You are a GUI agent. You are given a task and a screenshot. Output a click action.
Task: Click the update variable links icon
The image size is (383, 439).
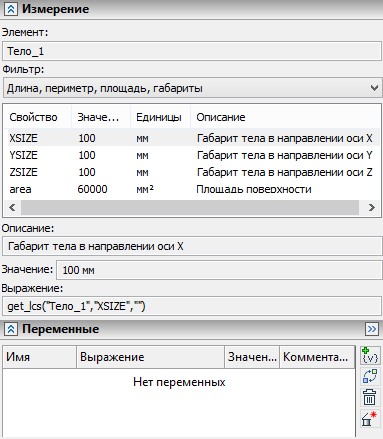370,376
